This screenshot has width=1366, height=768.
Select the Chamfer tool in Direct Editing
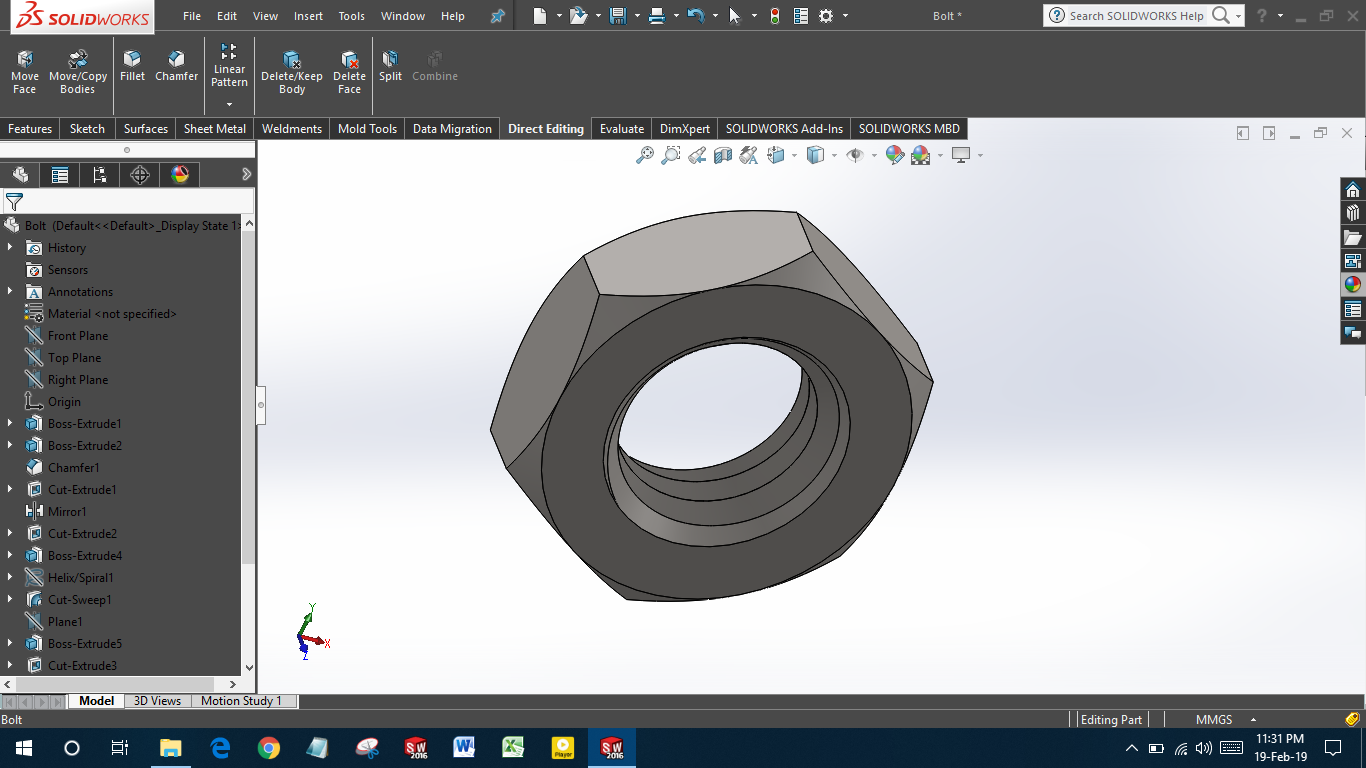(176, 66)
